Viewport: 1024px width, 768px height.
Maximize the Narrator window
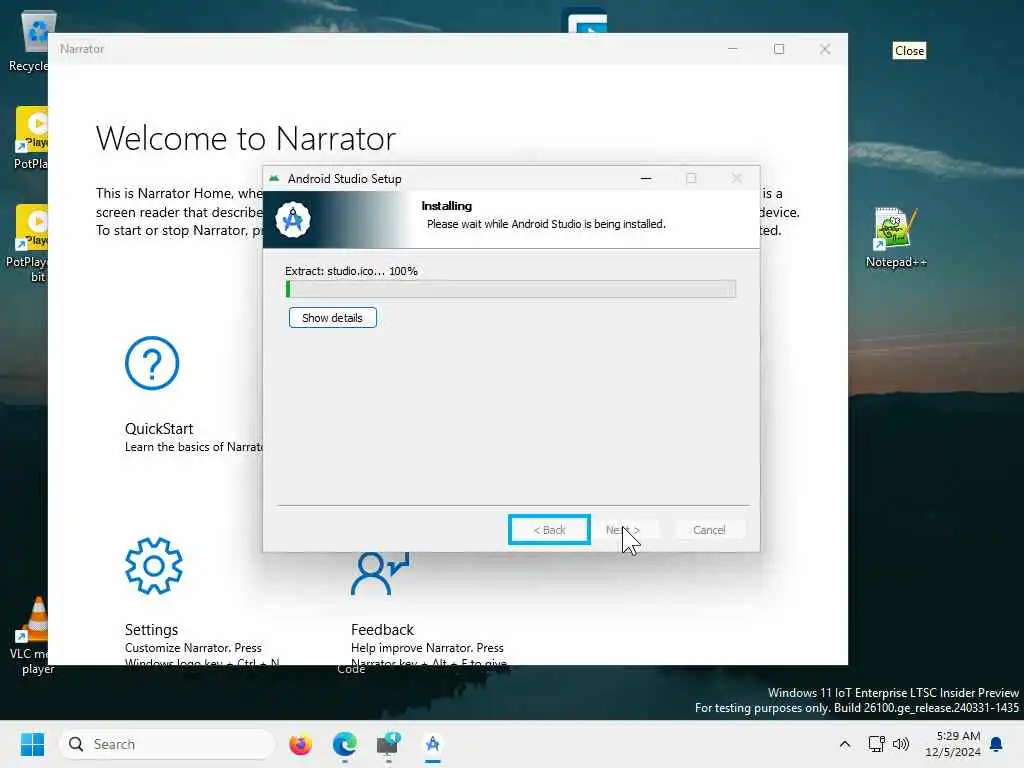tap(778, 49)
